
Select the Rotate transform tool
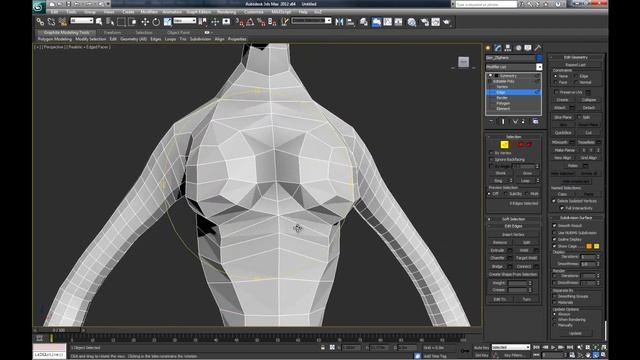tap(156, 22)
